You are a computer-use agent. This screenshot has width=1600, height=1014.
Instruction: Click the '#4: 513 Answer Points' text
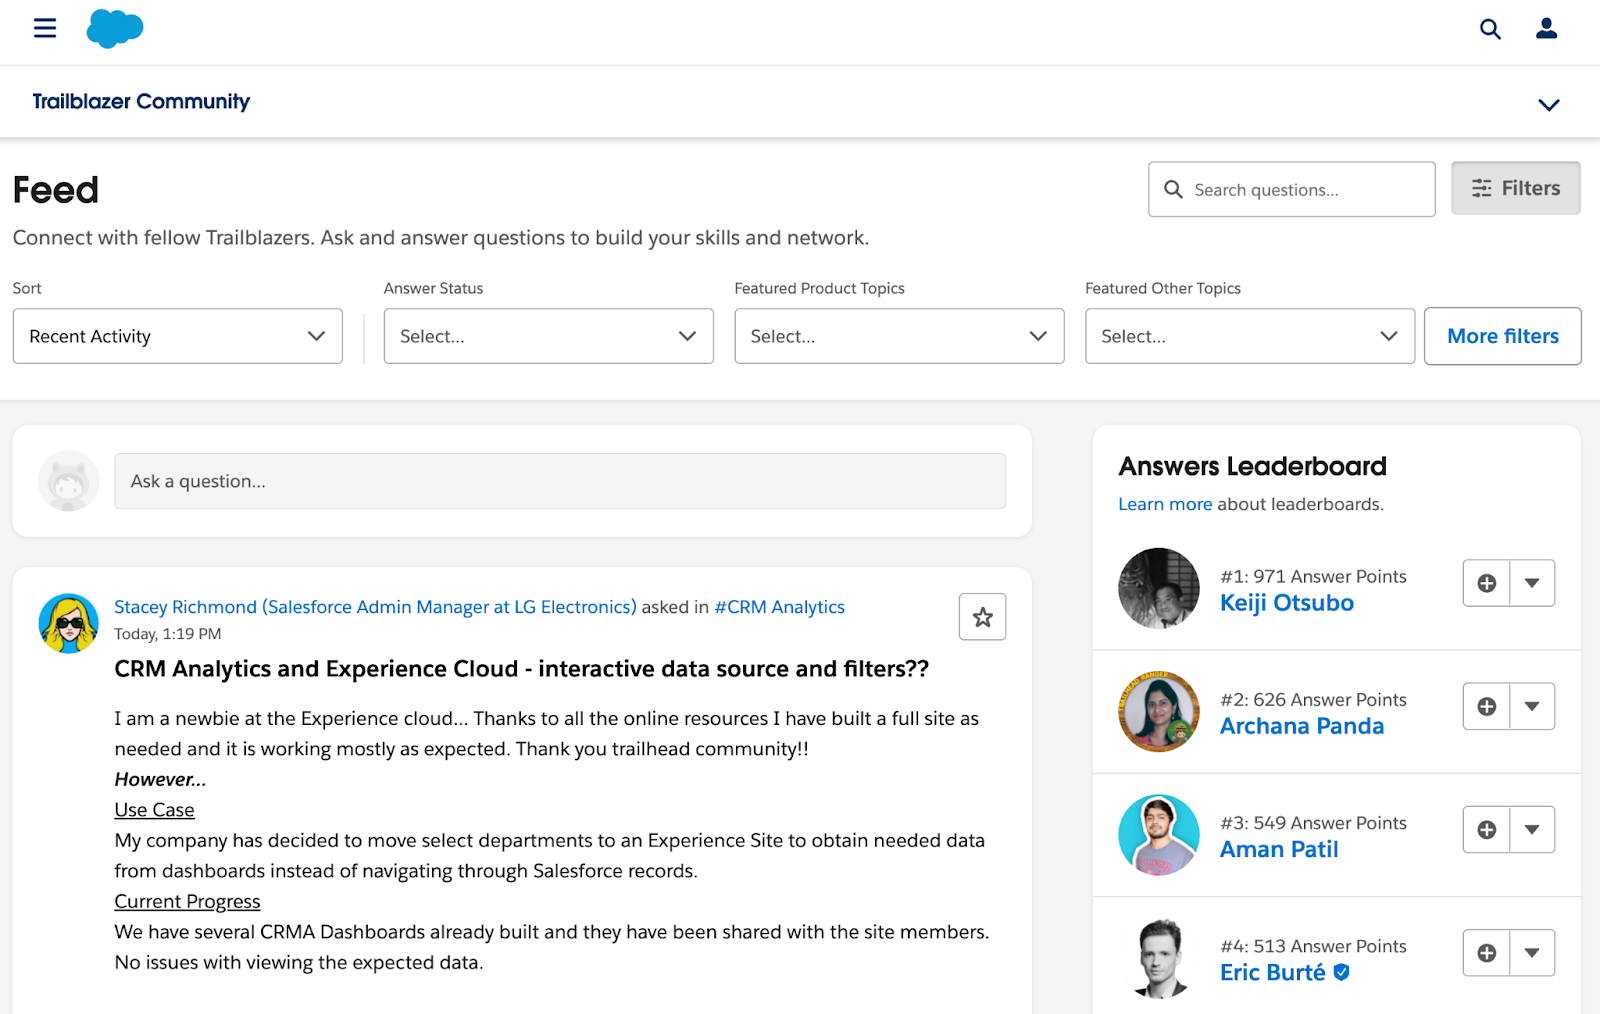coord(1313,946)
